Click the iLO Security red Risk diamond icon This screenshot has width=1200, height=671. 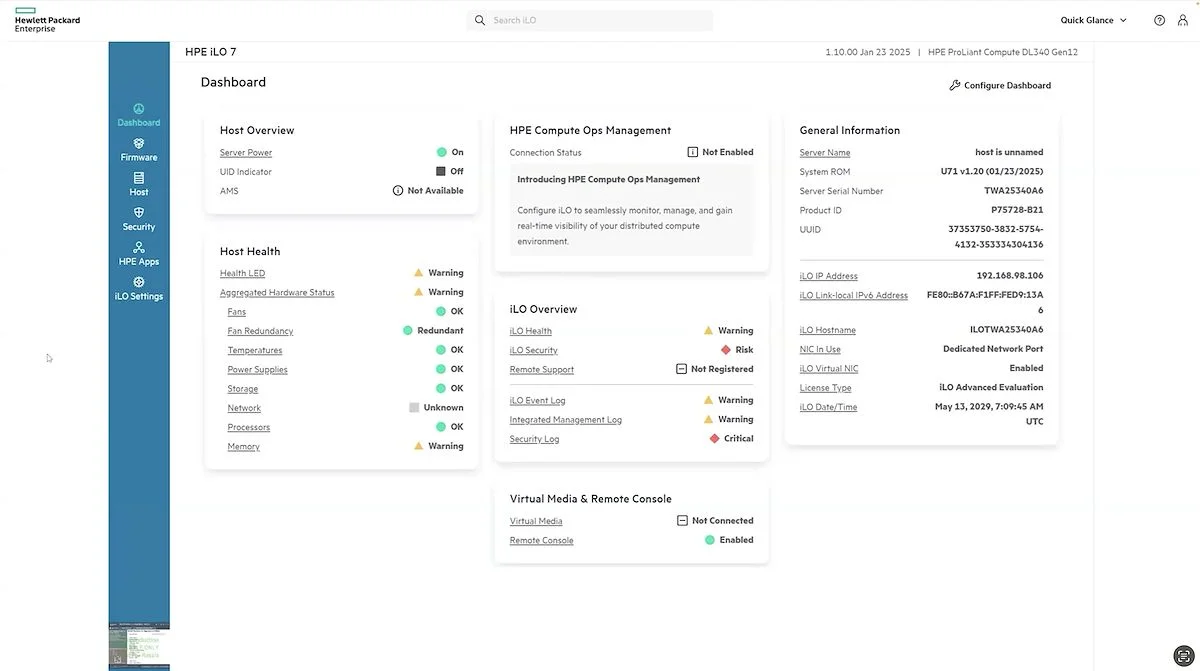pos(726,350)
